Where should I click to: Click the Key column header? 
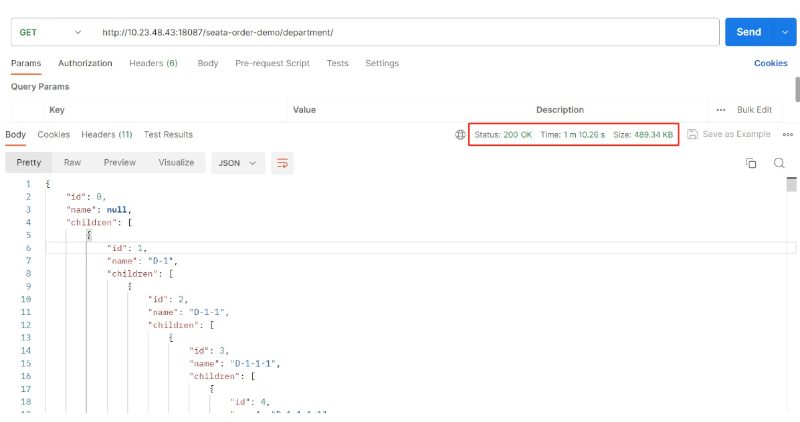click(57, 110)
